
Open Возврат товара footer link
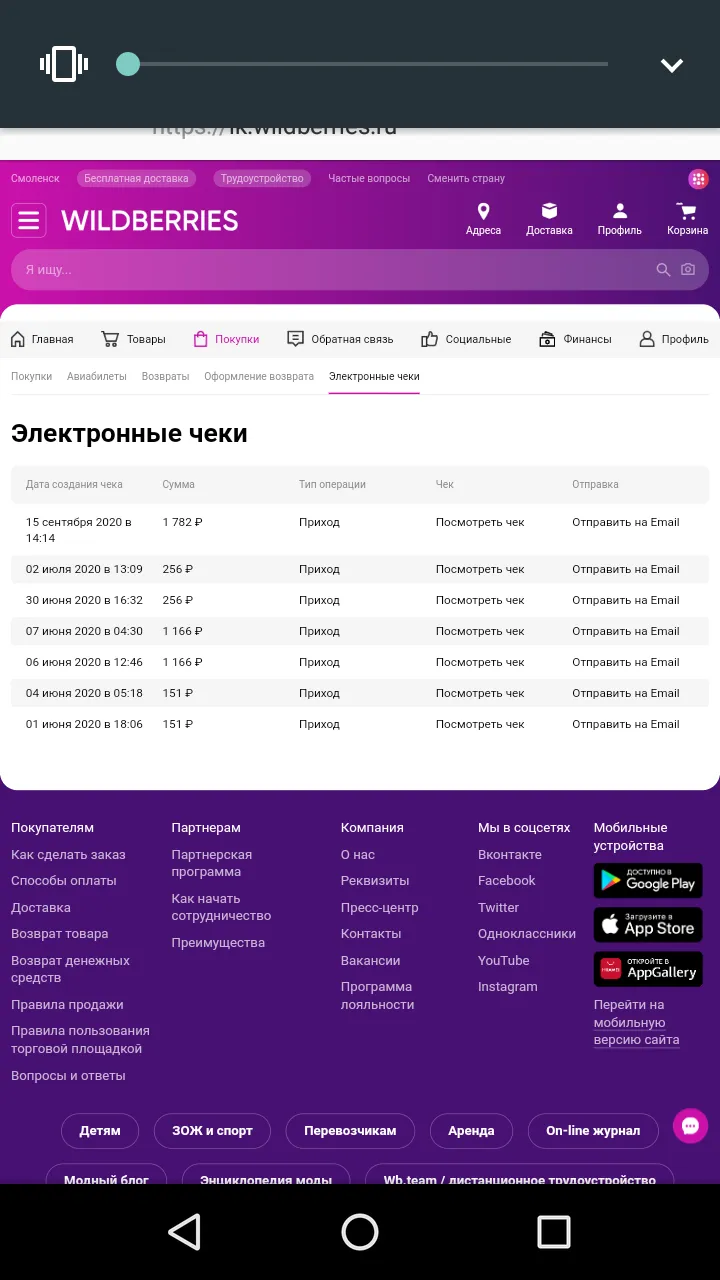[60, 934]
